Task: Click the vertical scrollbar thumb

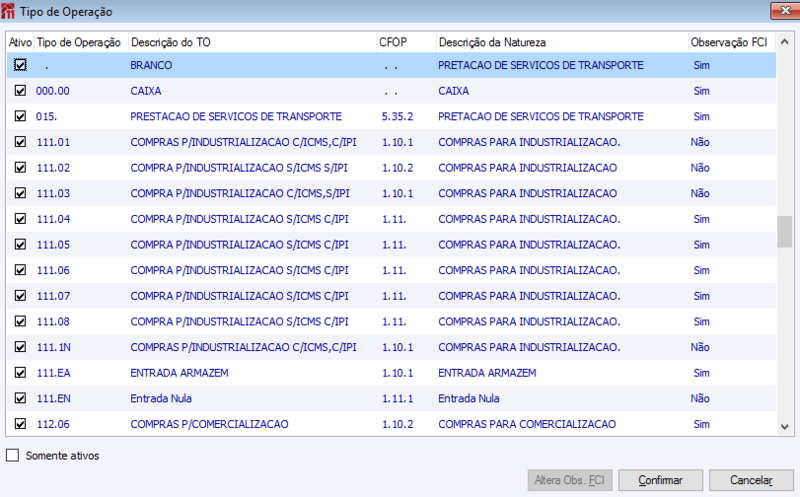Action: [x=785, y=232]
